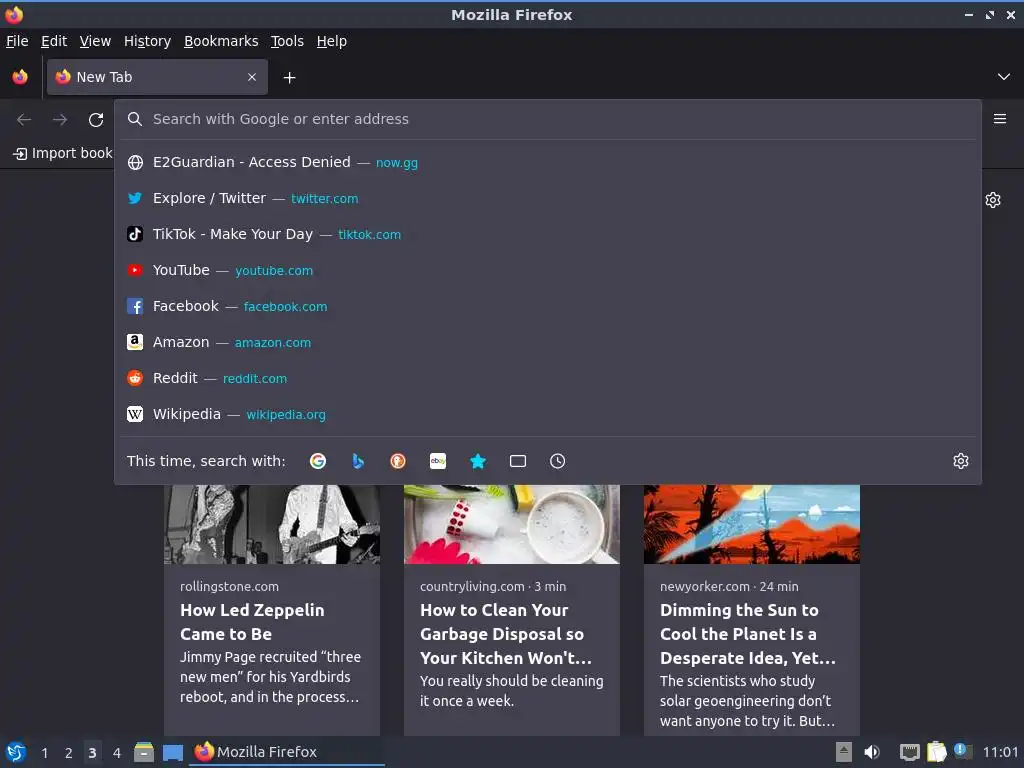Click the 11:01 panel clock

(1000, 752)
